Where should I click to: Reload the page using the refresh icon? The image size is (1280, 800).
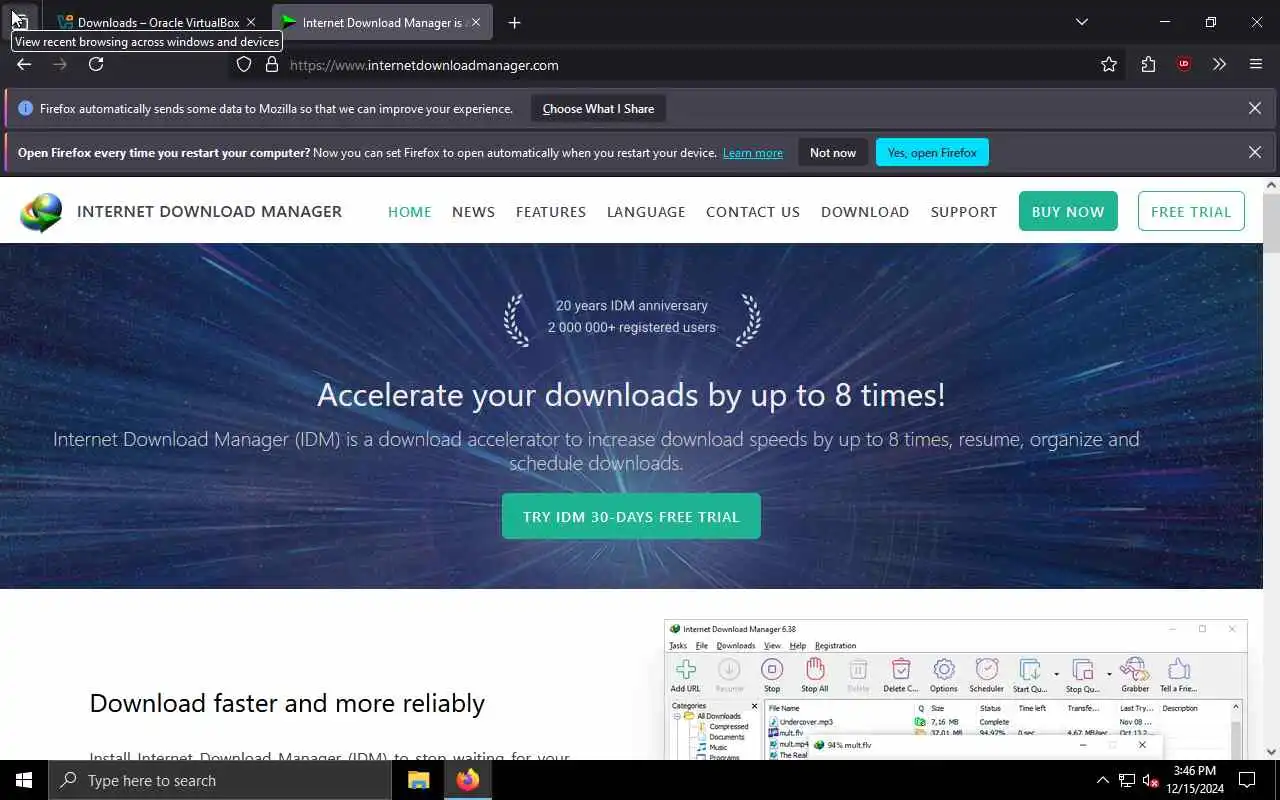click(x=96, y=64)
